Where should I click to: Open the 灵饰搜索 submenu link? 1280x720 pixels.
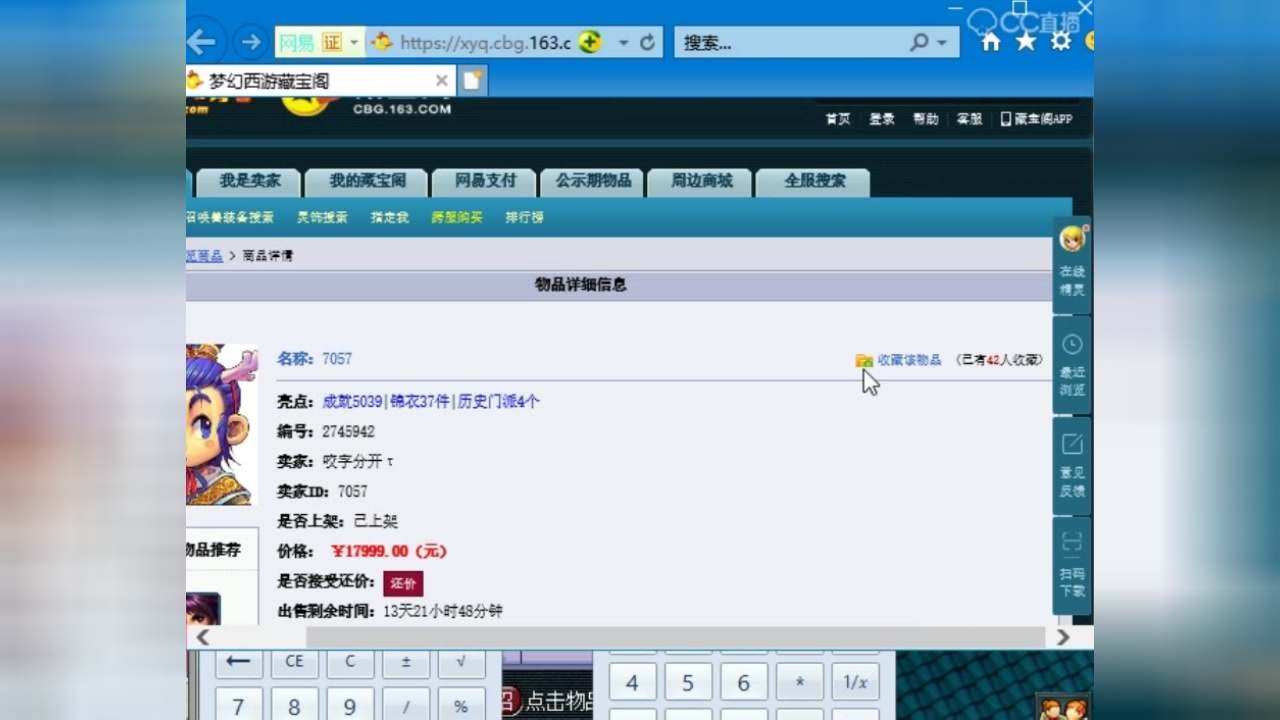[322, 217]
